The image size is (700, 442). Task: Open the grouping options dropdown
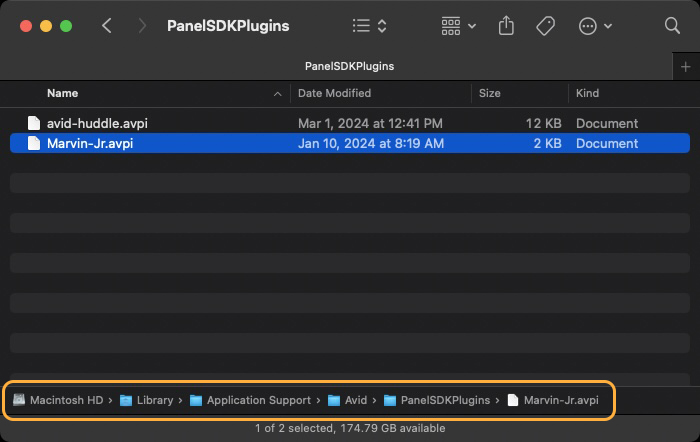tap(458, 26)
